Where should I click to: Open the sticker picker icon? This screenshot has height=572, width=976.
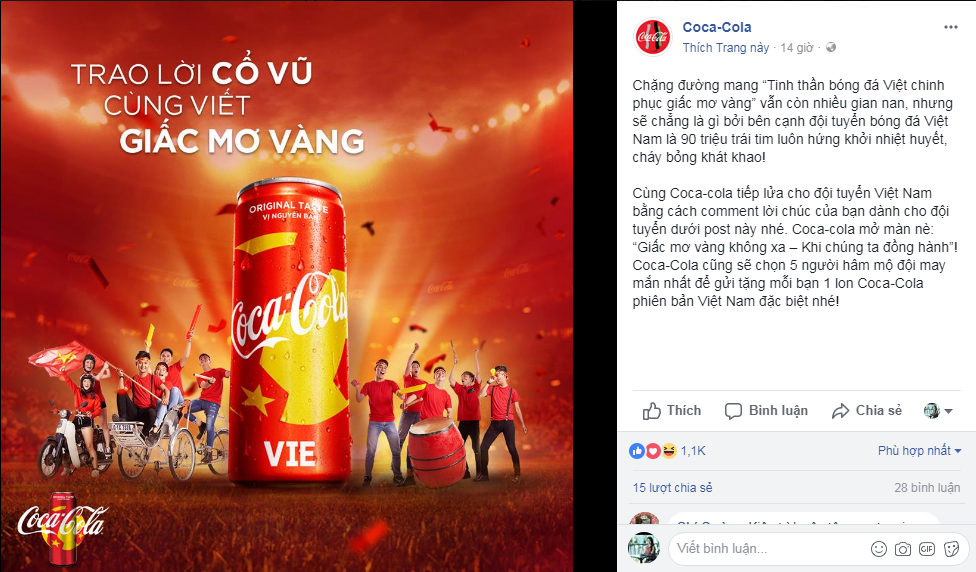(951, 548)
